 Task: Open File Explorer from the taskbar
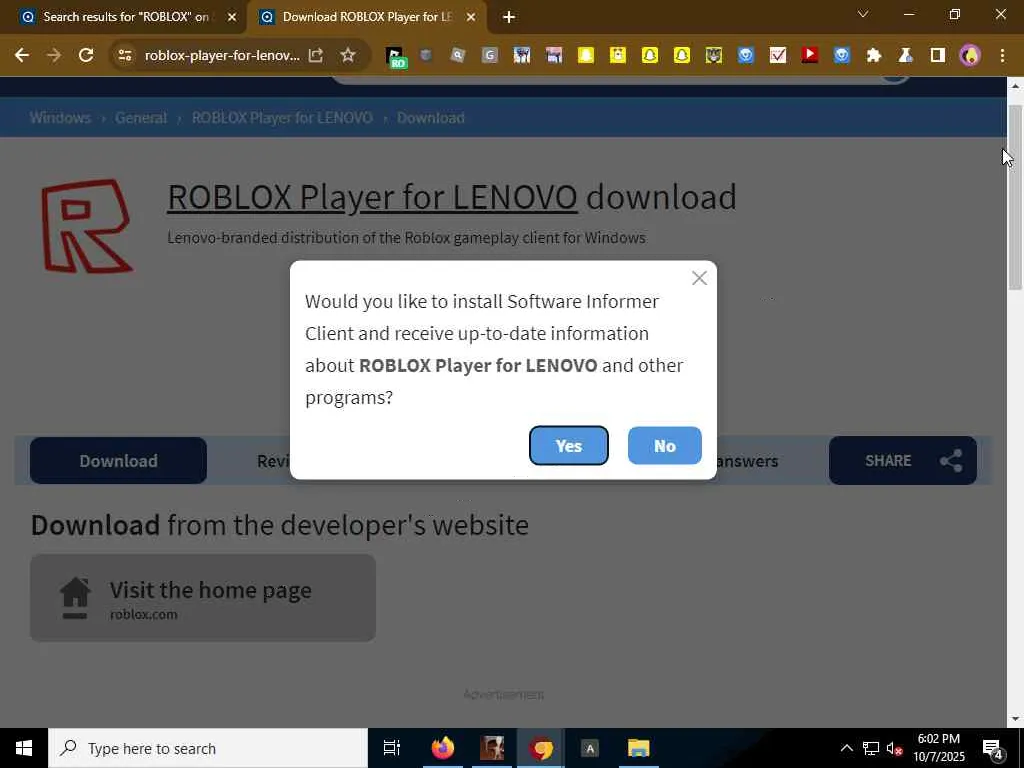[x=639, y=748]
